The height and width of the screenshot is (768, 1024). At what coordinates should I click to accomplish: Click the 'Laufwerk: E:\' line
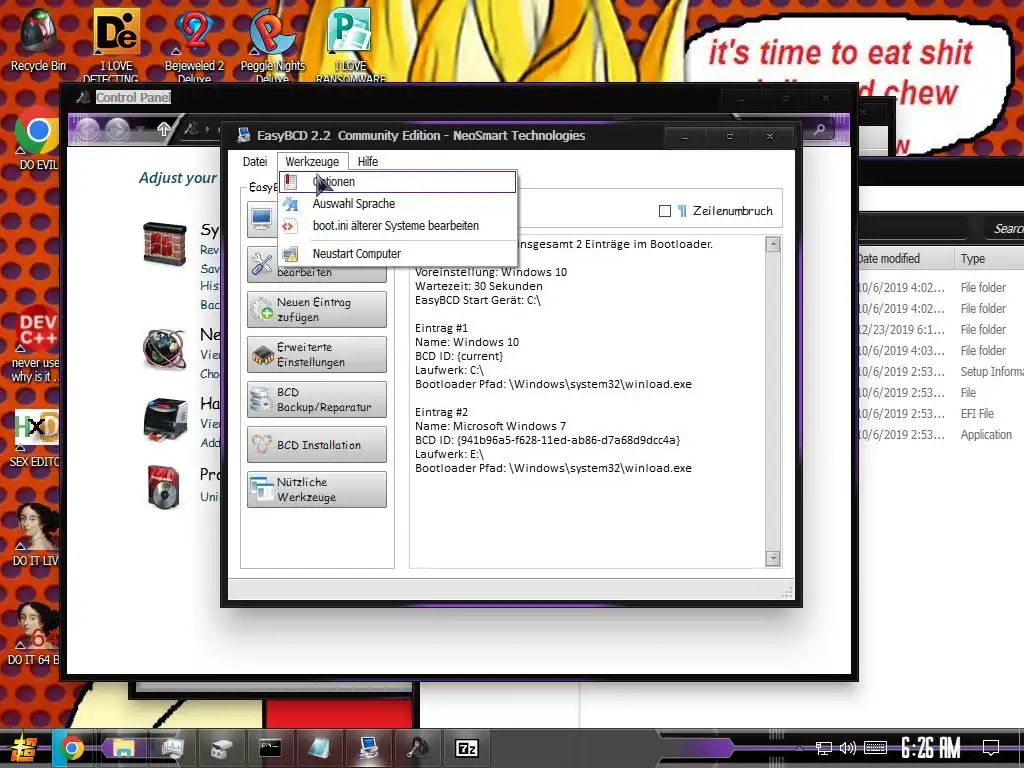(449, 454)
